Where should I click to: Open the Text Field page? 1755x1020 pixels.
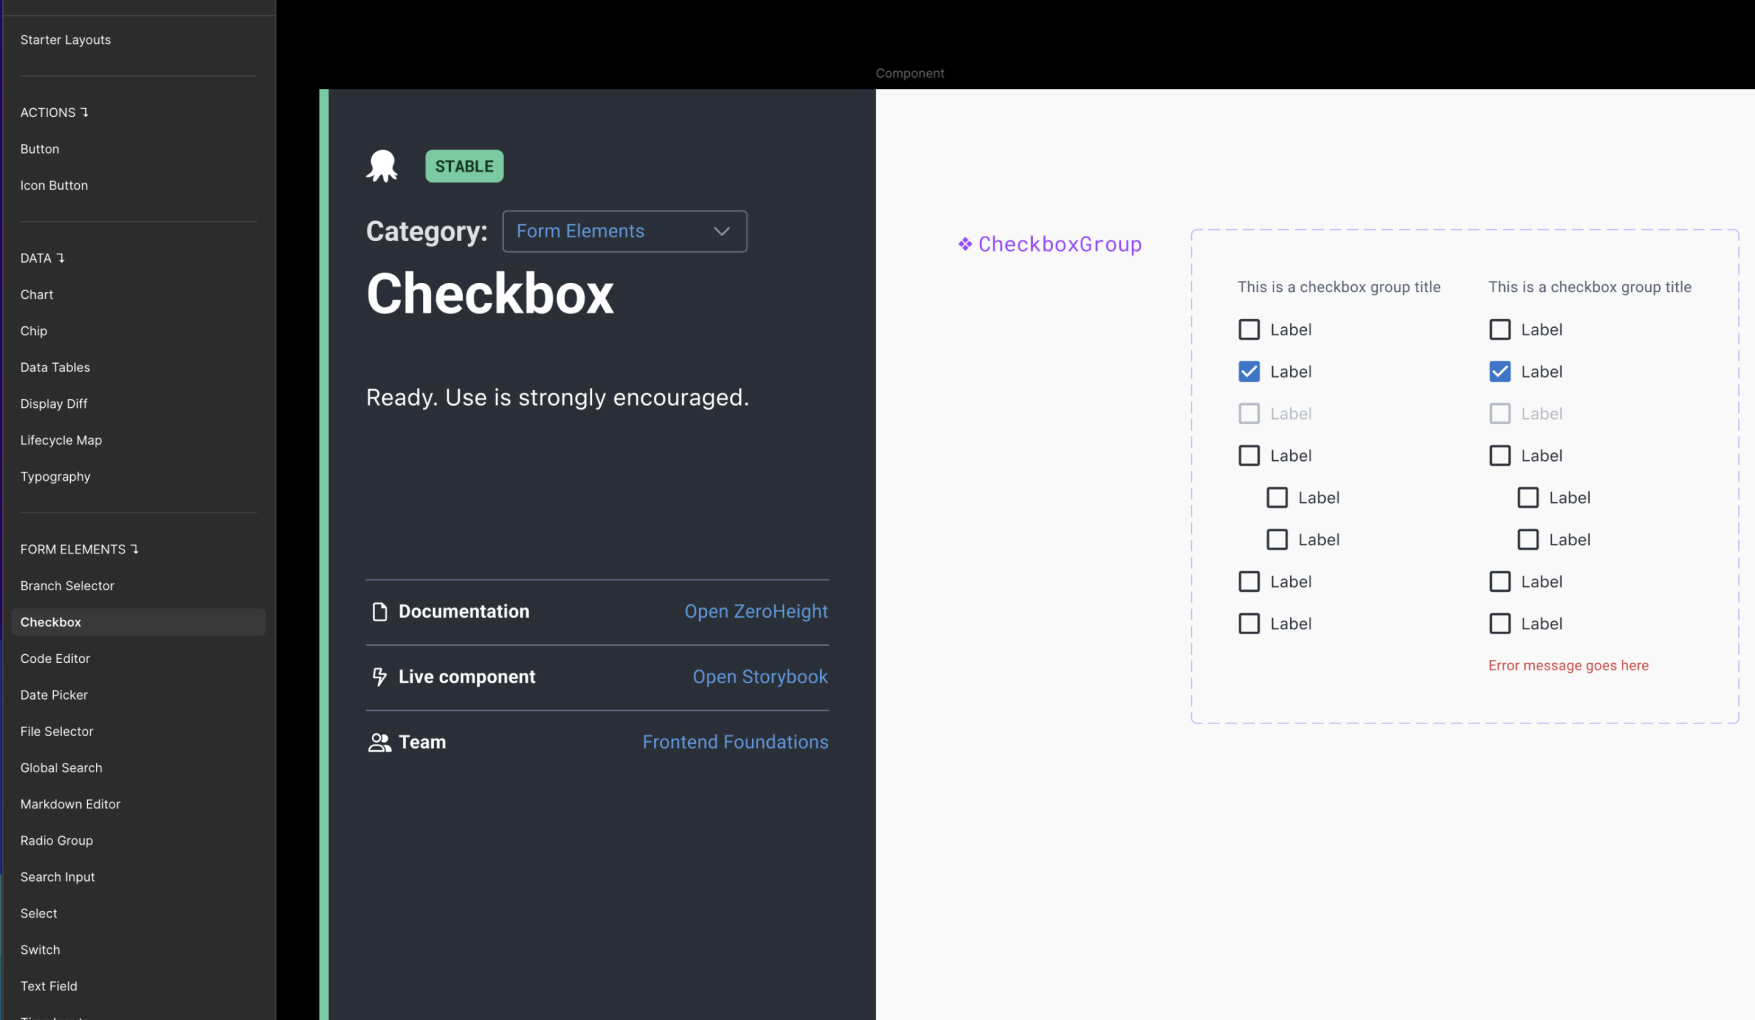[x=49, y=986]
